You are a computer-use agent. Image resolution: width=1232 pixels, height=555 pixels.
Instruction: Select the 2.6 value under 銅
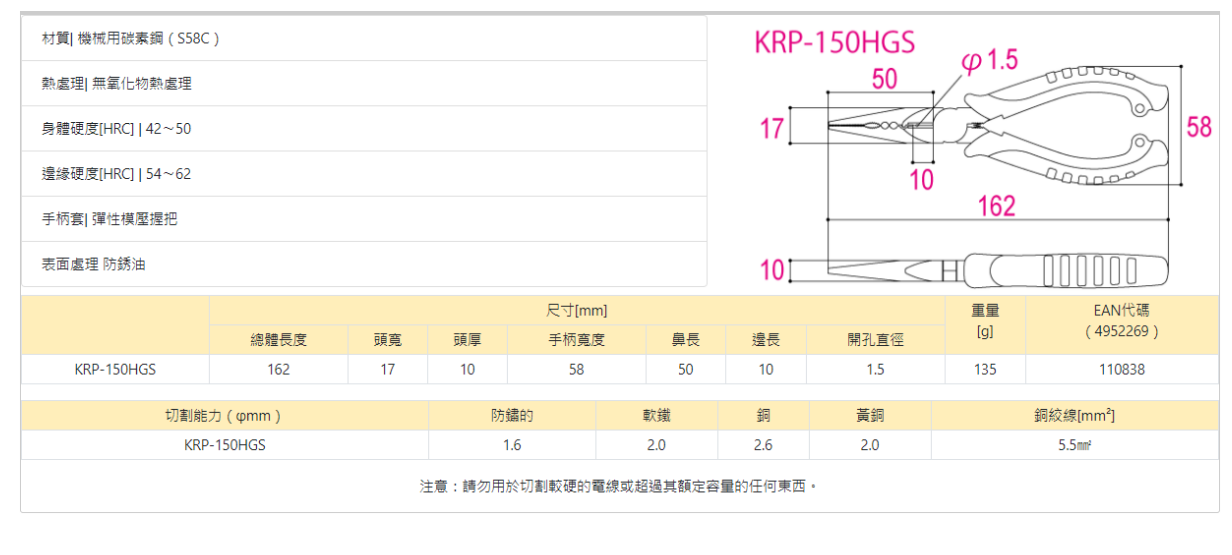click(763, 445)
